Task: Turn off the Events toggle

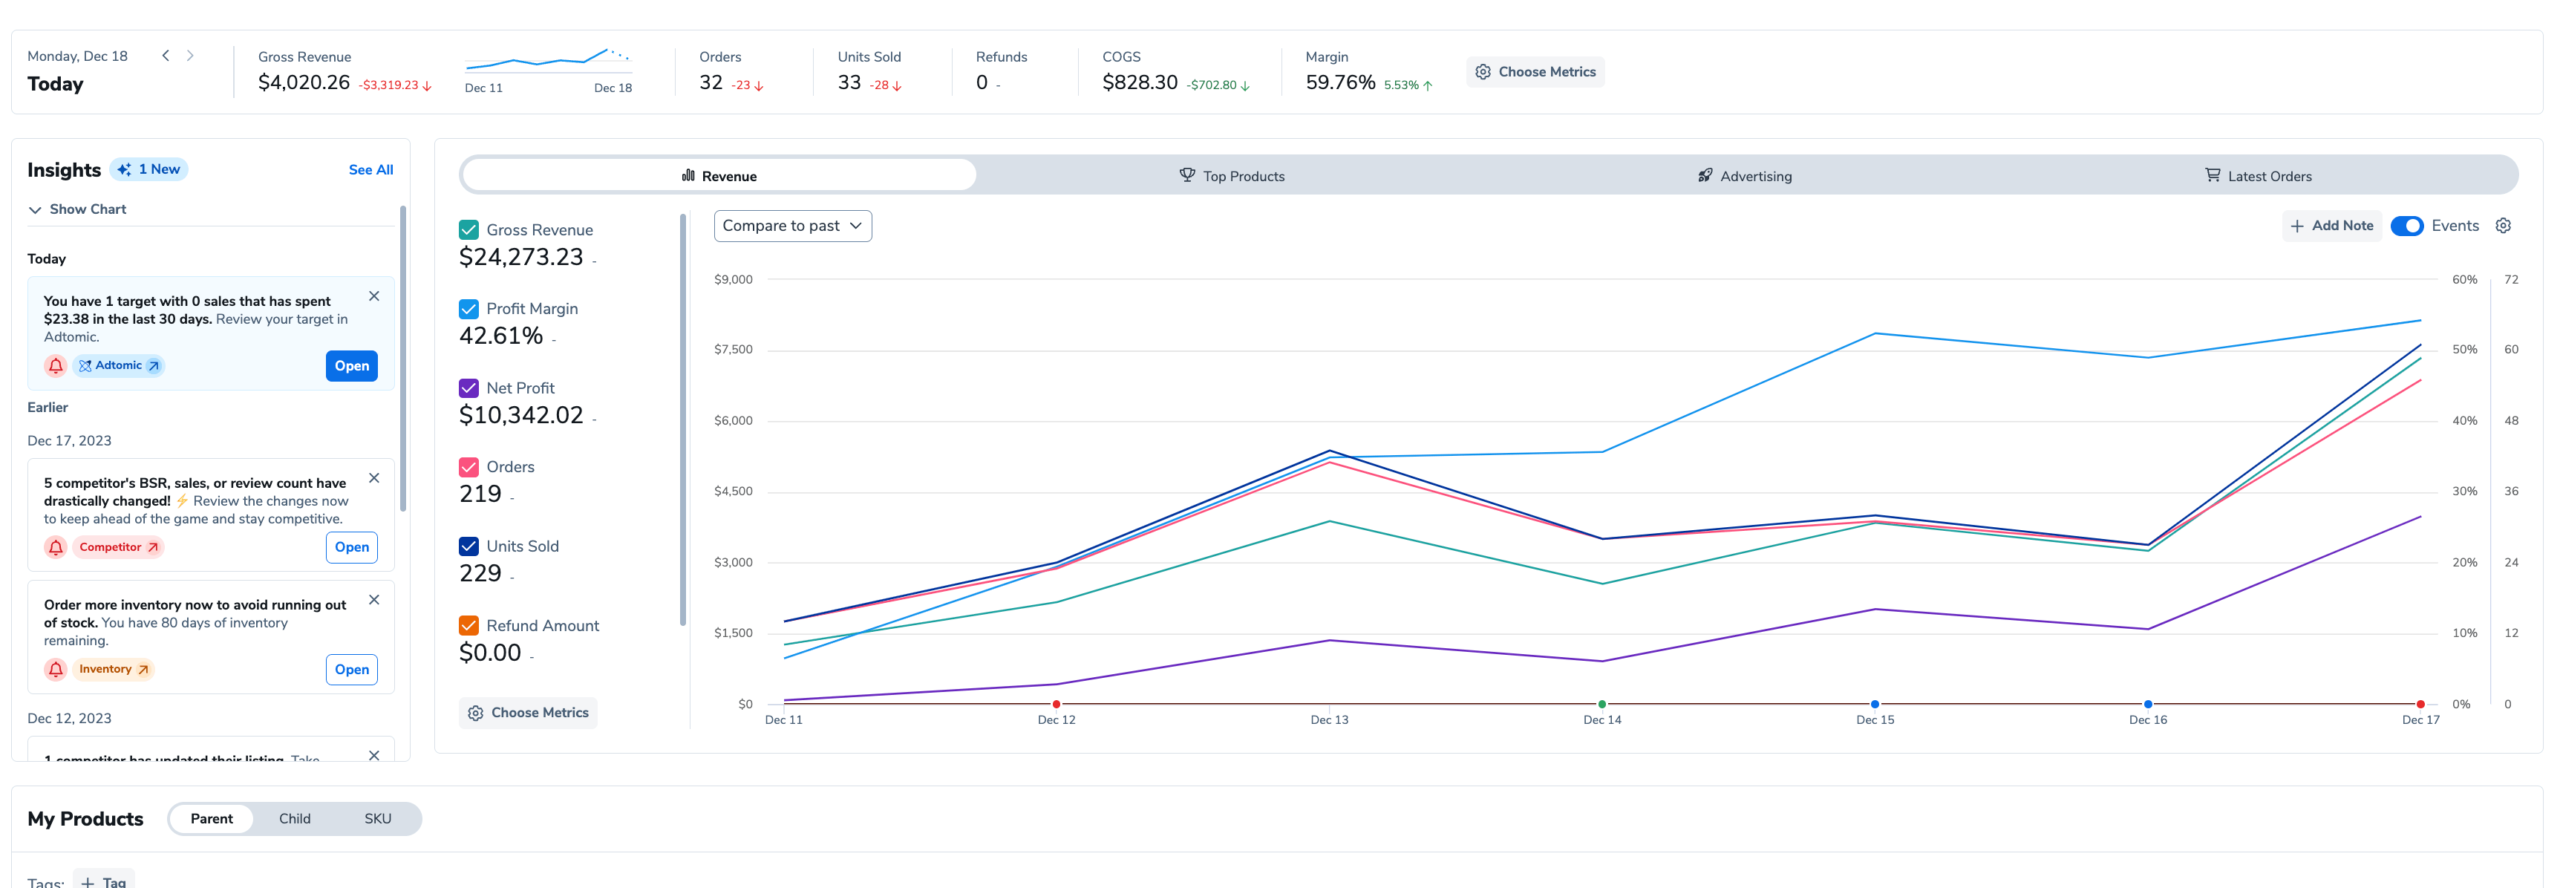Action: (x=2406, y=226)
